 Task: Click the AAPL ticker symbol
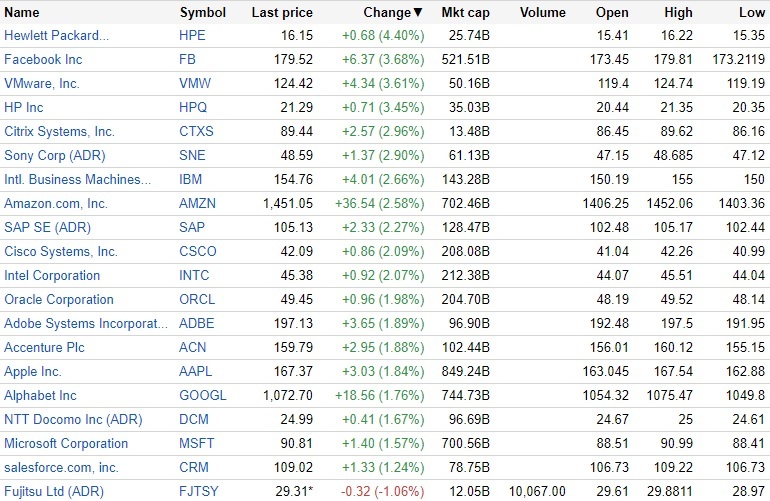[x=197, y=371]
